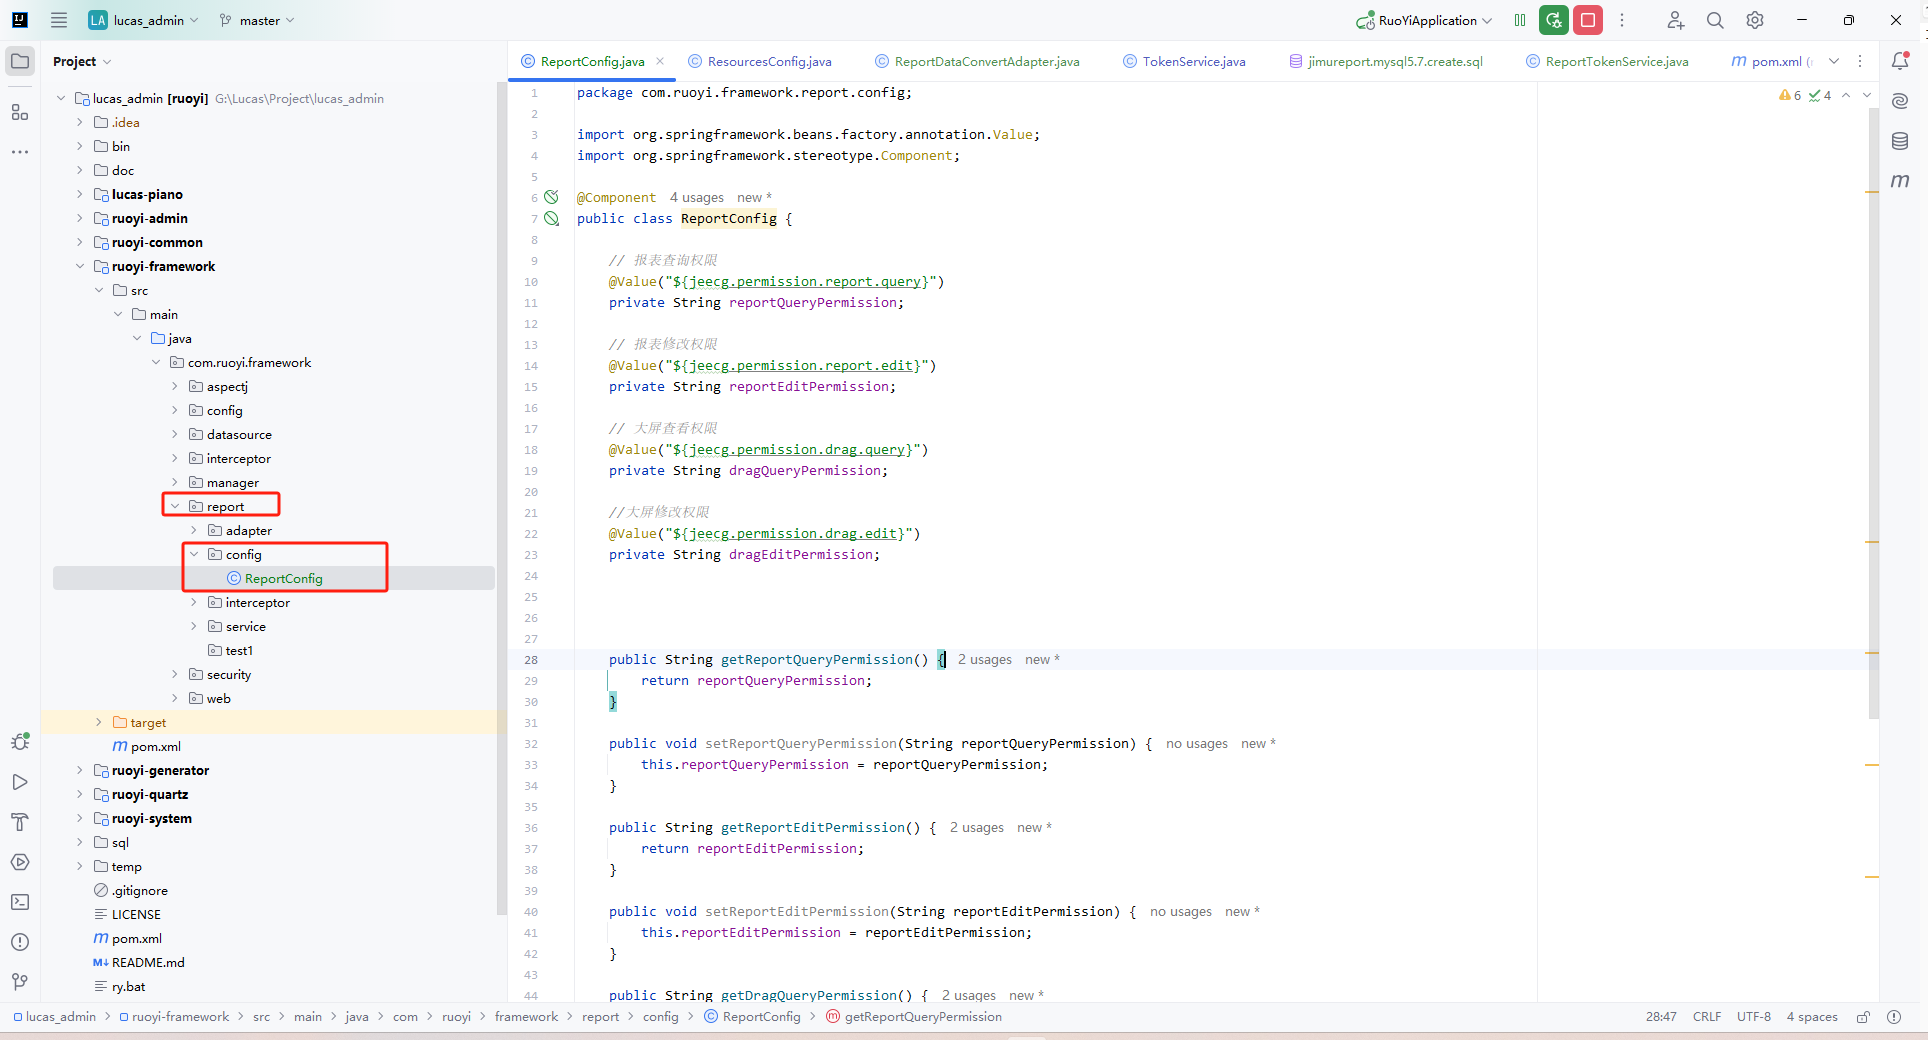Open the Database tool window

1900,141
